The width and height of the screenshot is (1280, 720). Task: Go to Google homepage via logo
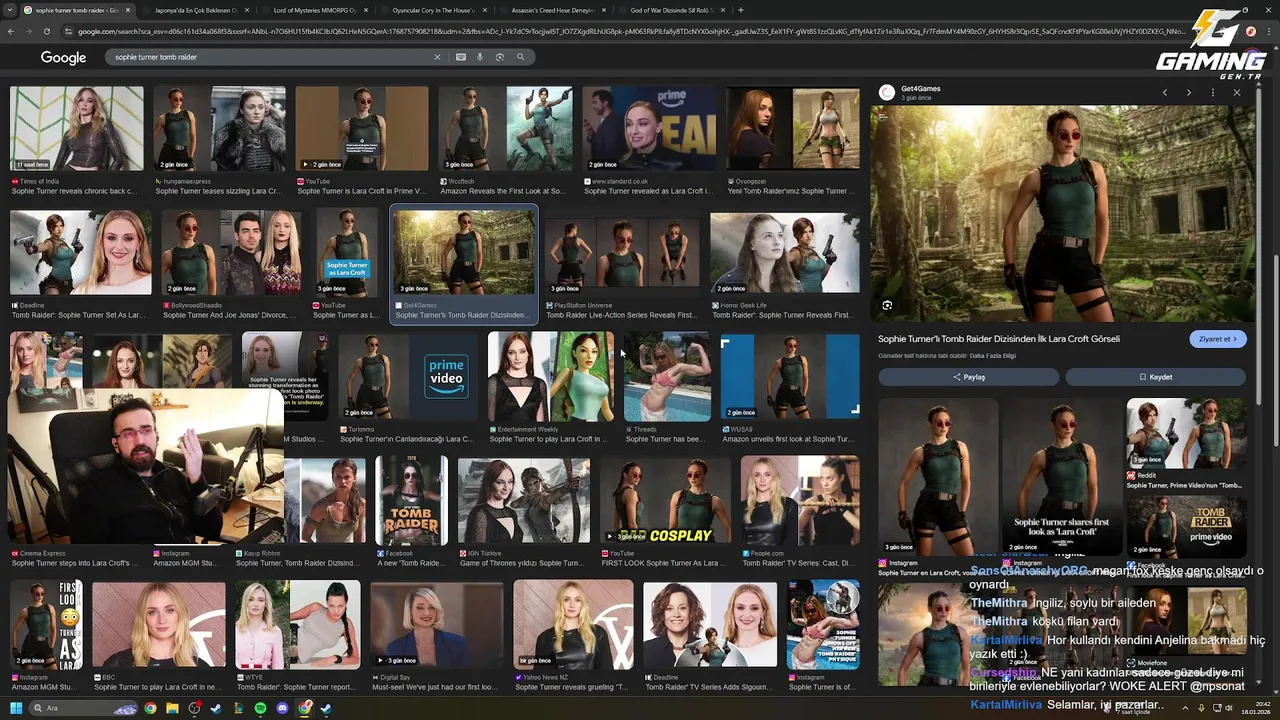pyautogui.click(x=63, y=57)
